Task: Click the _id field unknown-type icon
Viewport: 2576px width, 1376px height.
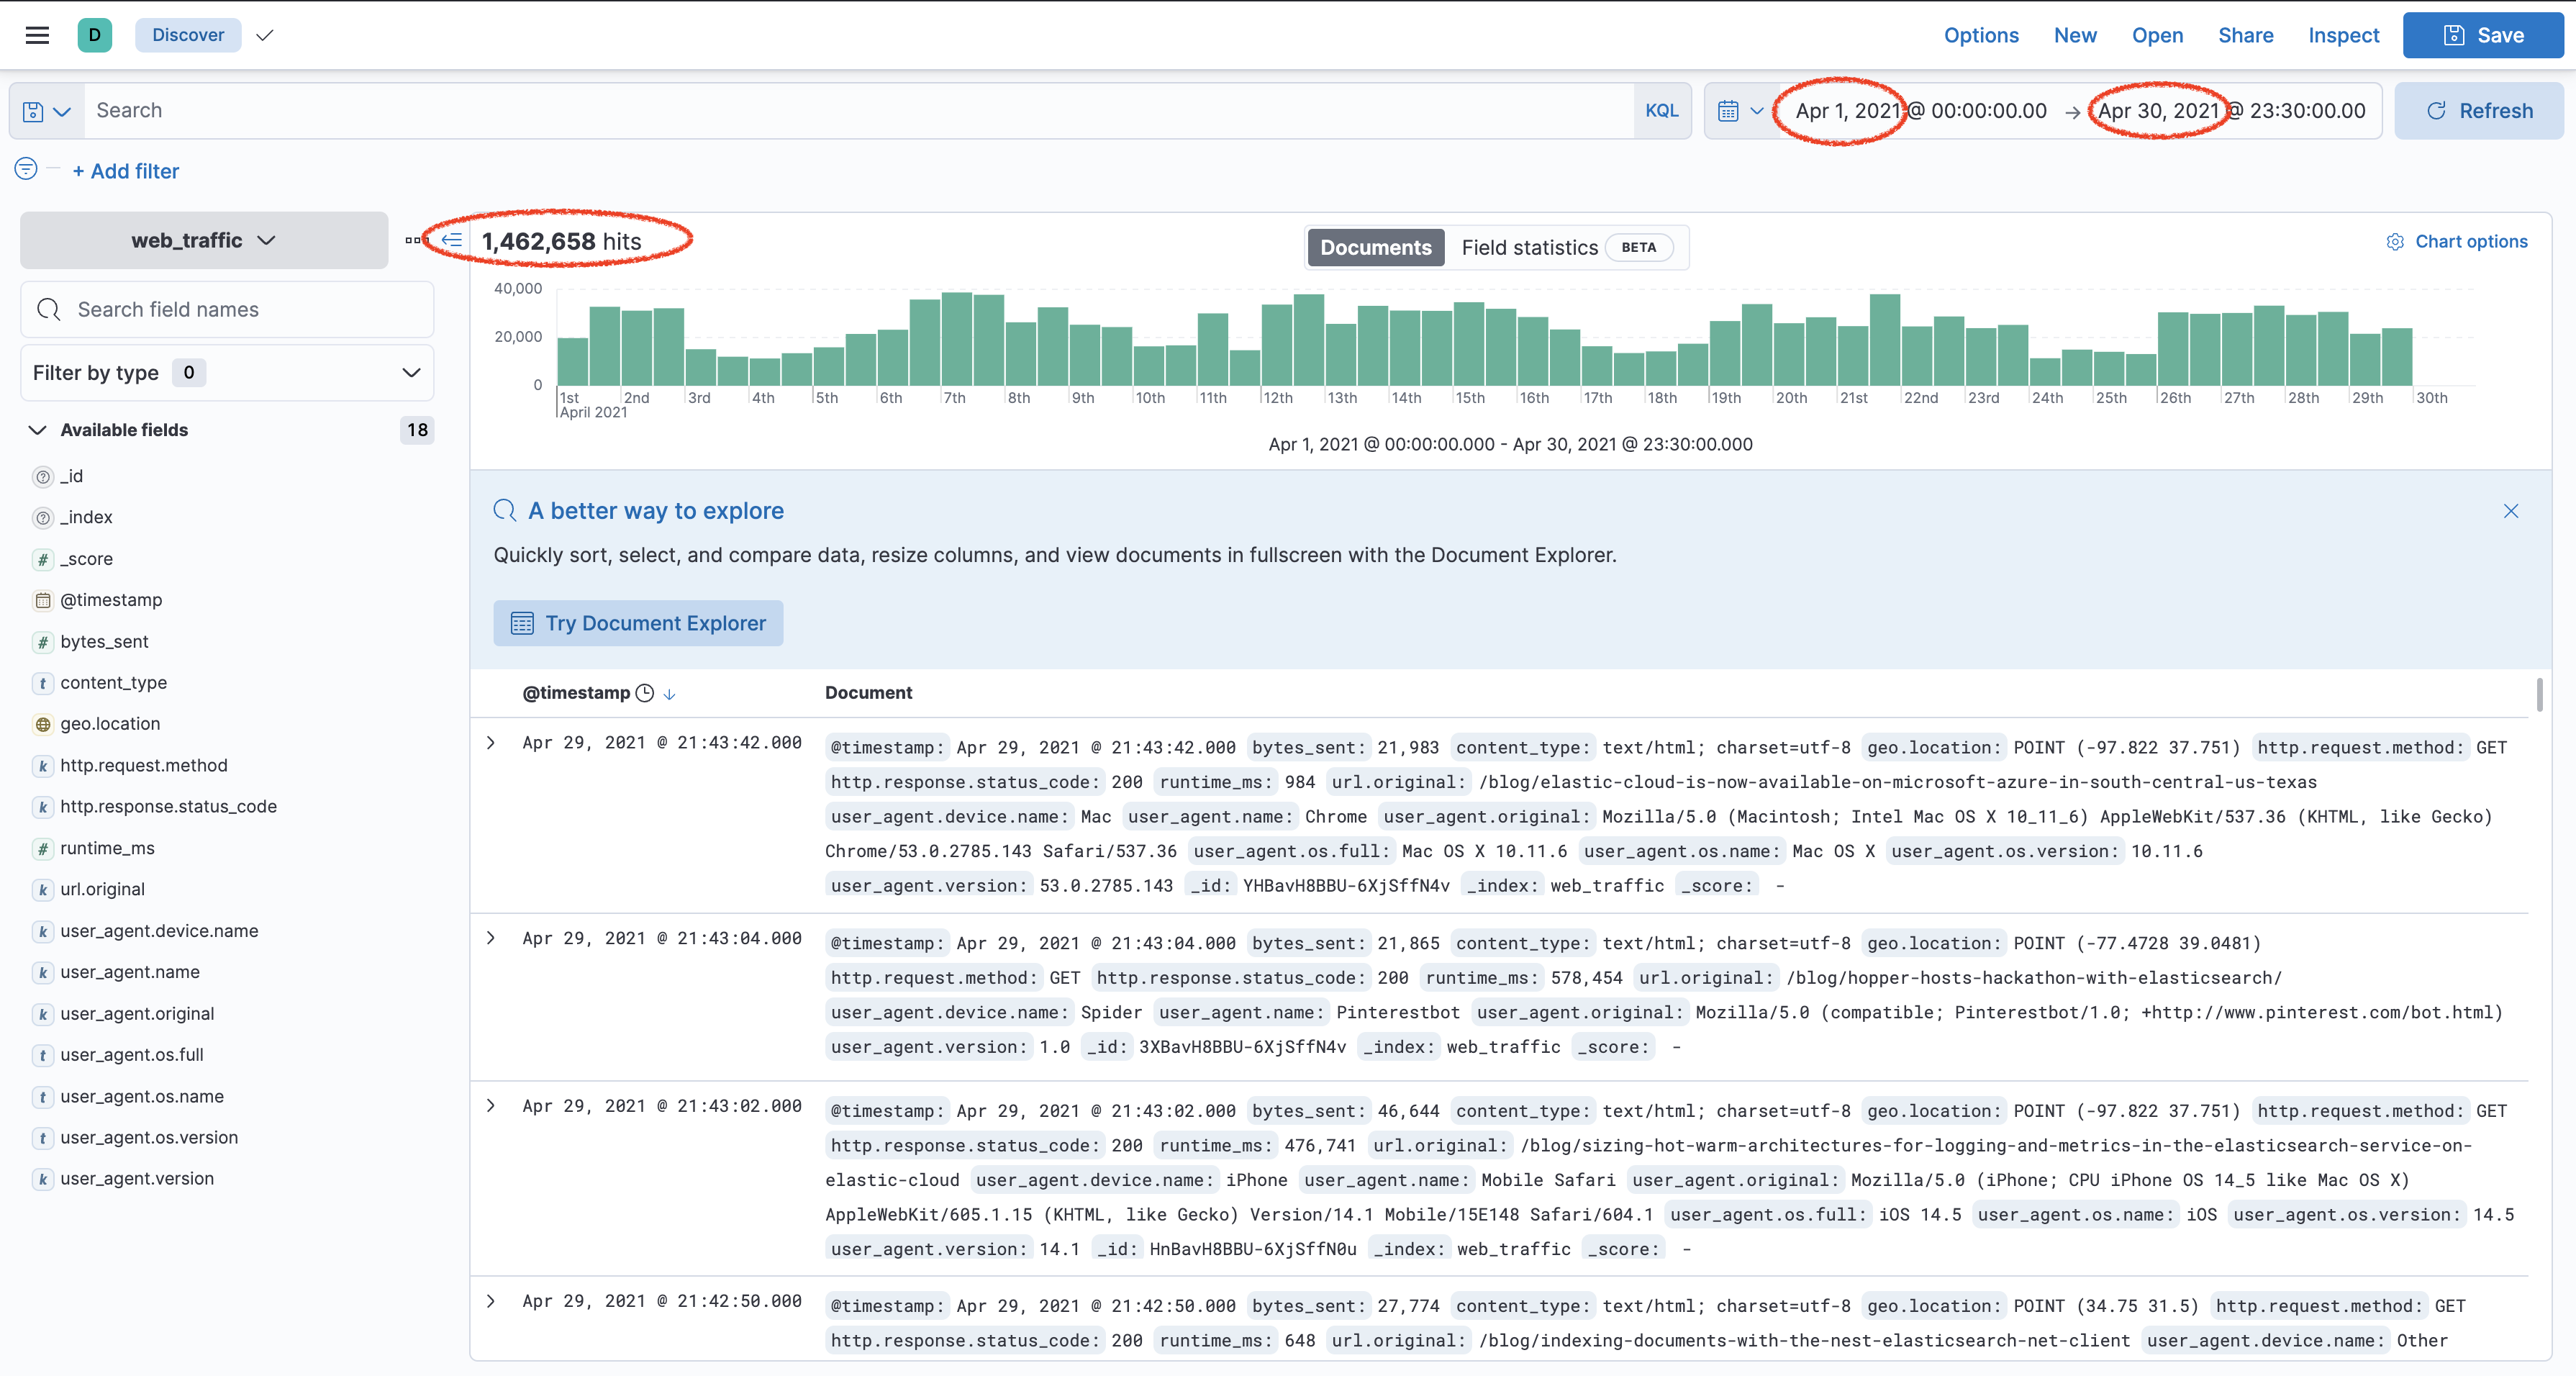Action: (x=43, y=477)
